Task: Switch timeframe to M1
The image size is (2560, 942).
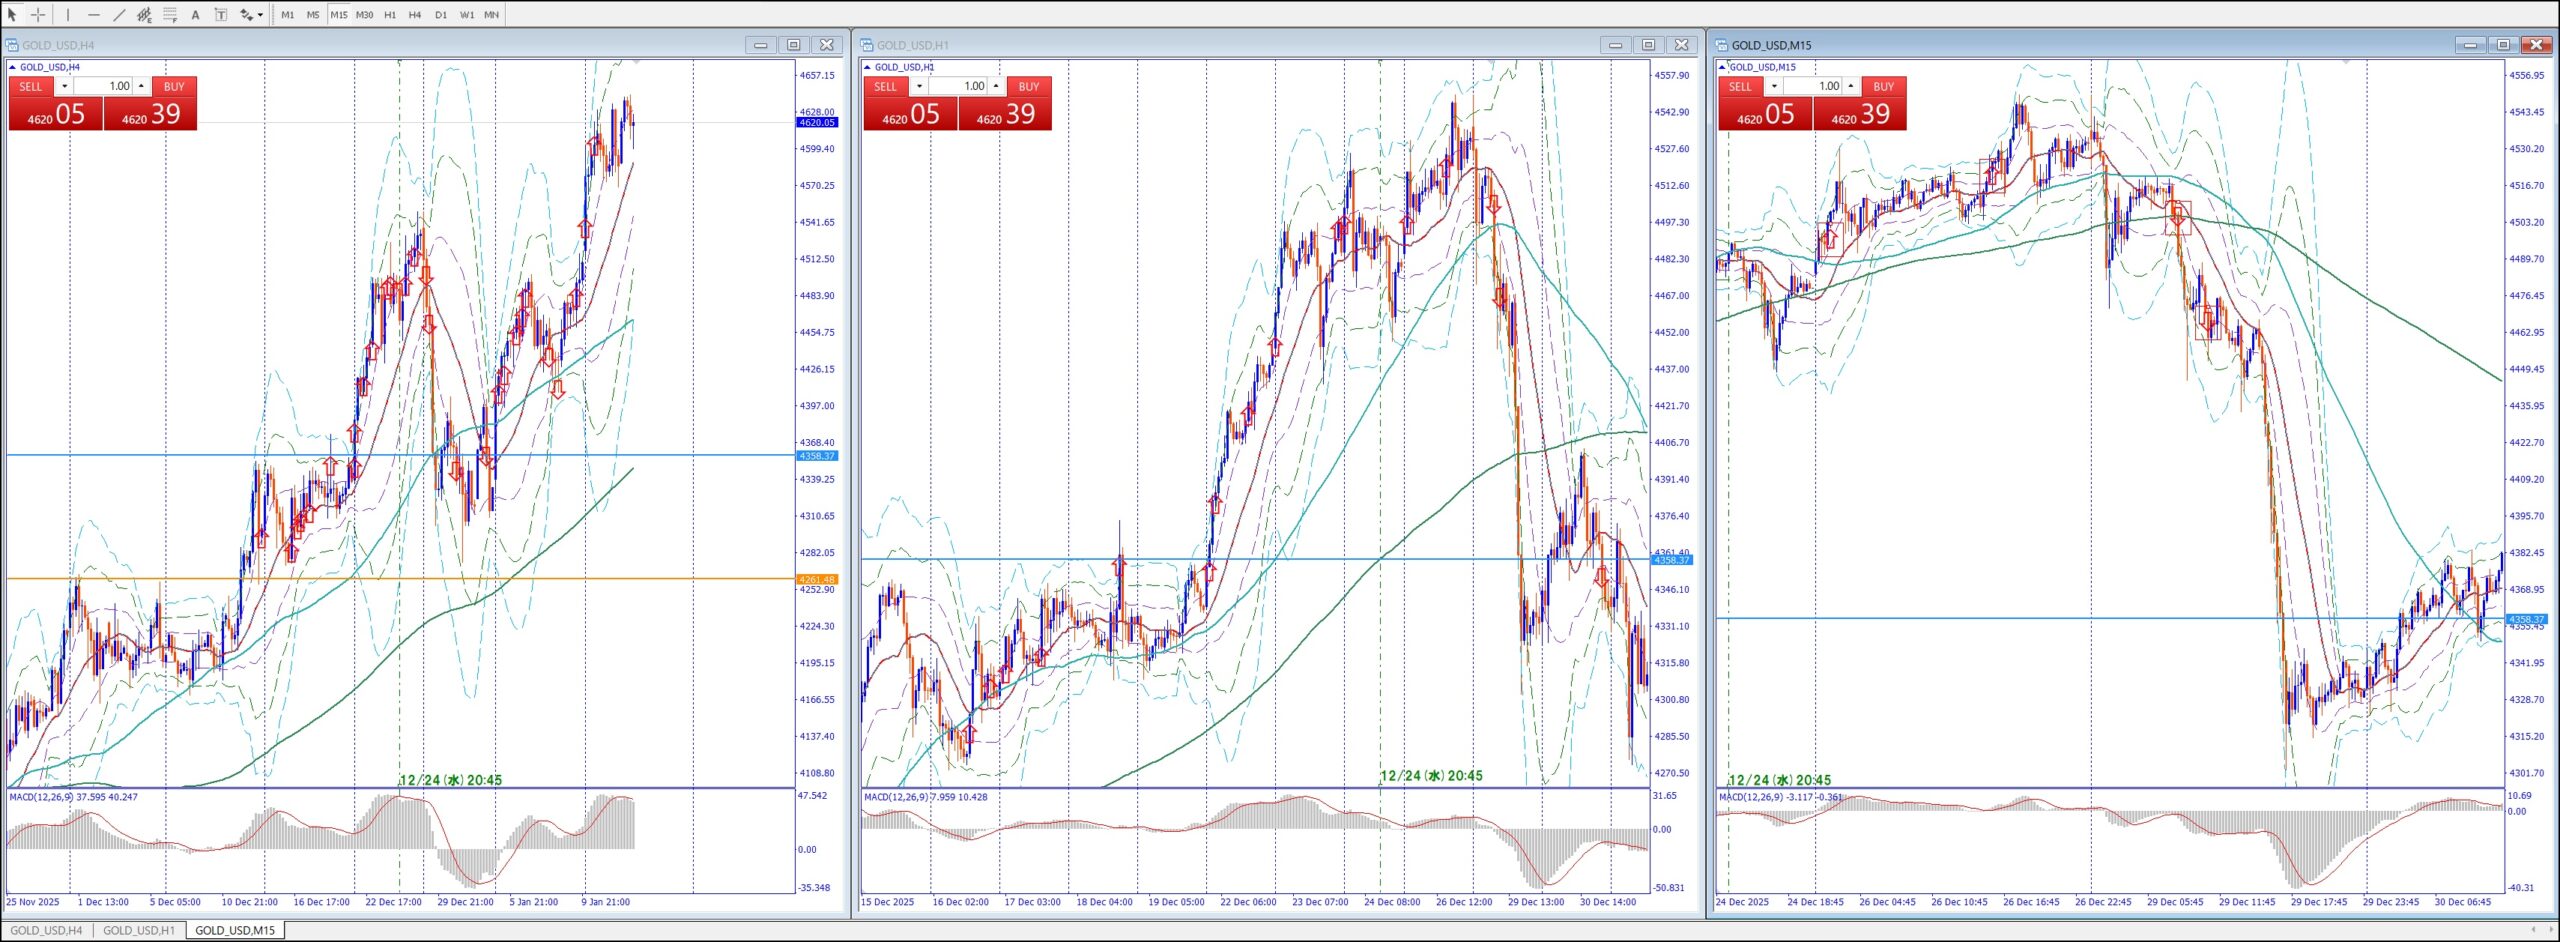Action: [288, 15]
